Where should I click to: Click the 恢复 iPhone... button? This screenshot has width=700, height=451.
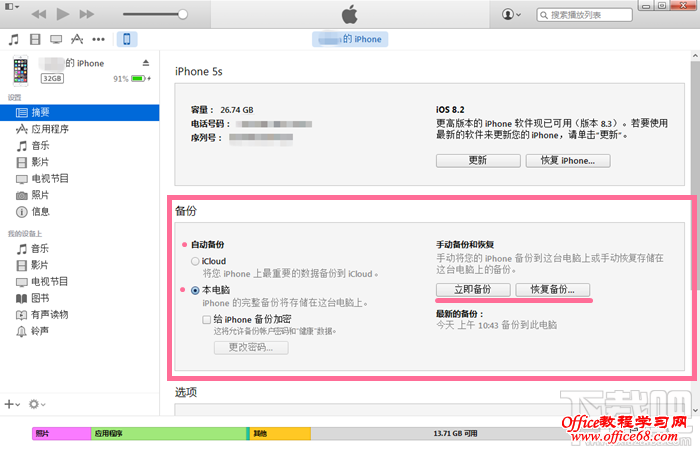click(568, 161)
